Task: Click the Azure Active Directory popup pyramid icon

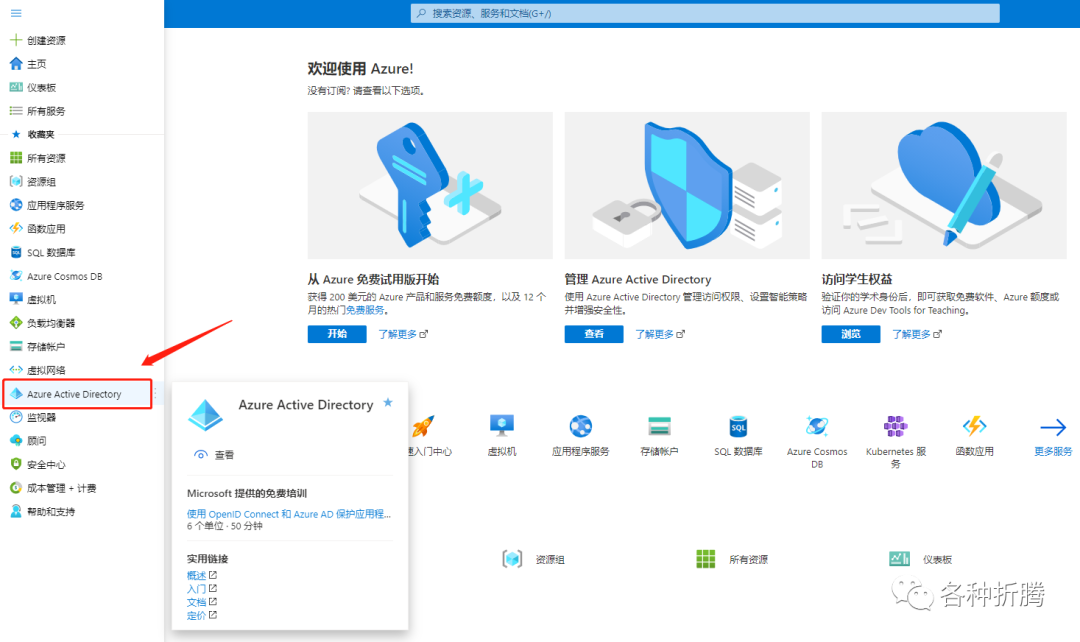Action: [x=205, y=415]
